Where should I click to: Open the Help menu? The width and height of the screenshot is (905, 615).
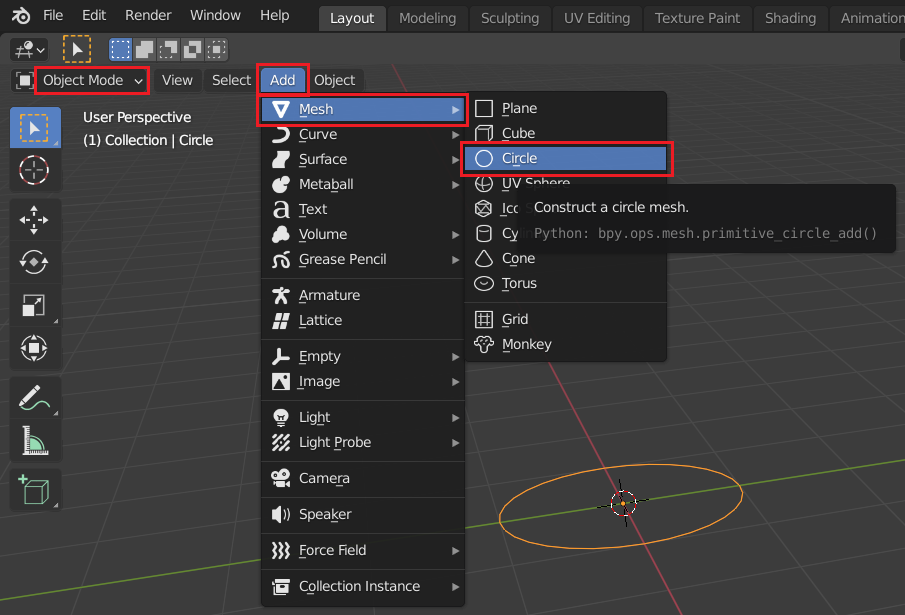pyautogui.click(x=275, y=15)
